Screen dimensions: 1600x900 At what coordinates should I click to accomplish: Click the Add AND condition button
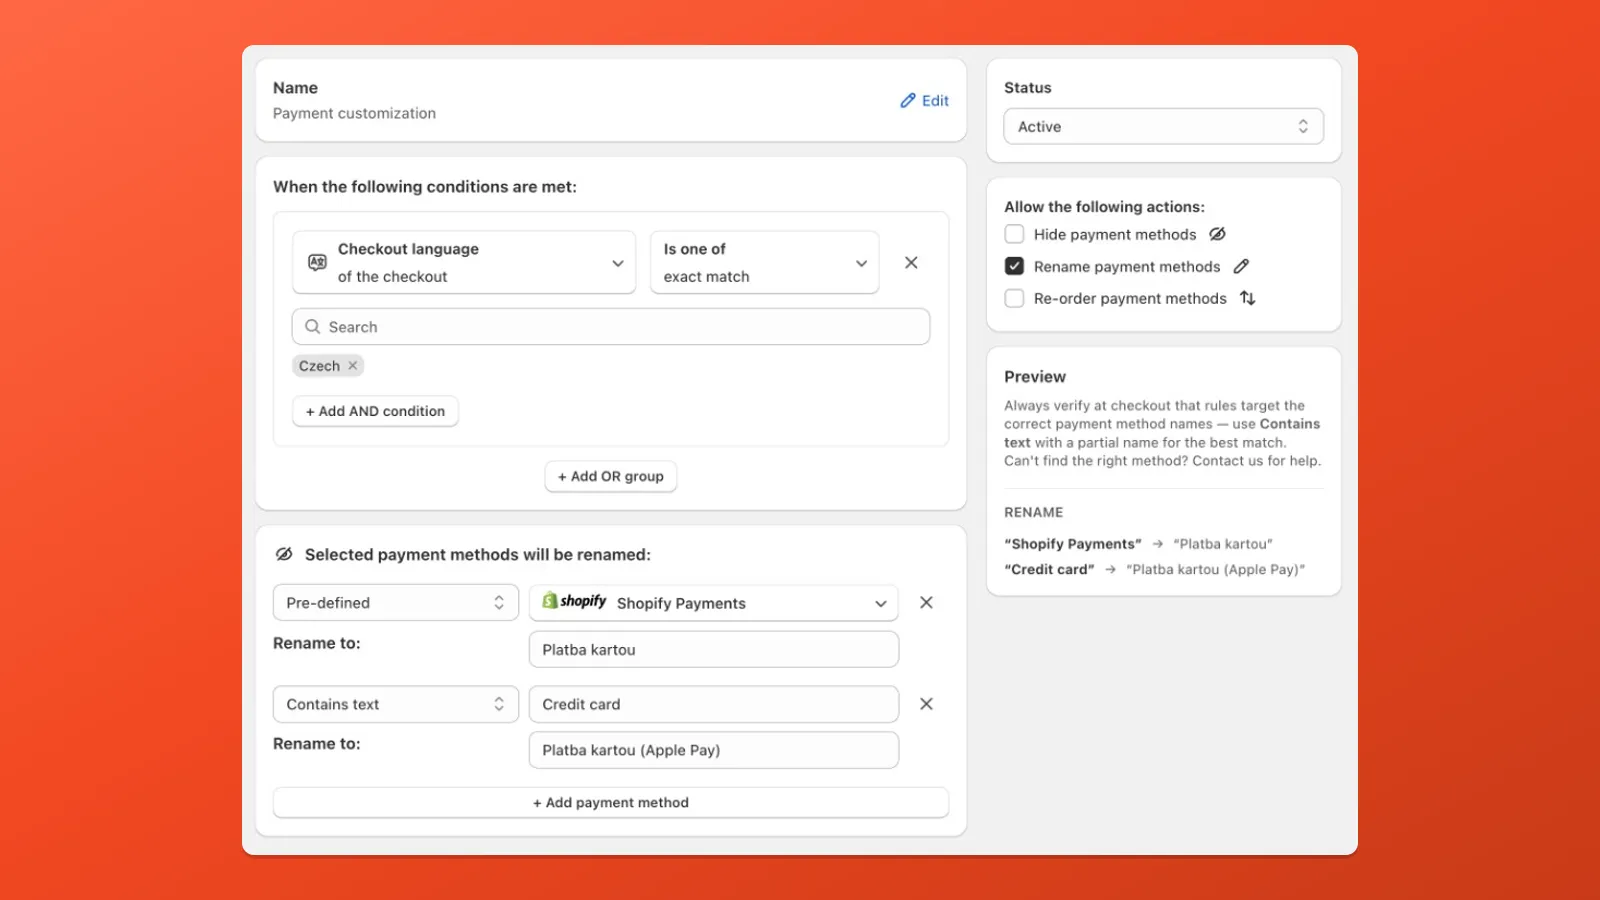tap(375, 411)
